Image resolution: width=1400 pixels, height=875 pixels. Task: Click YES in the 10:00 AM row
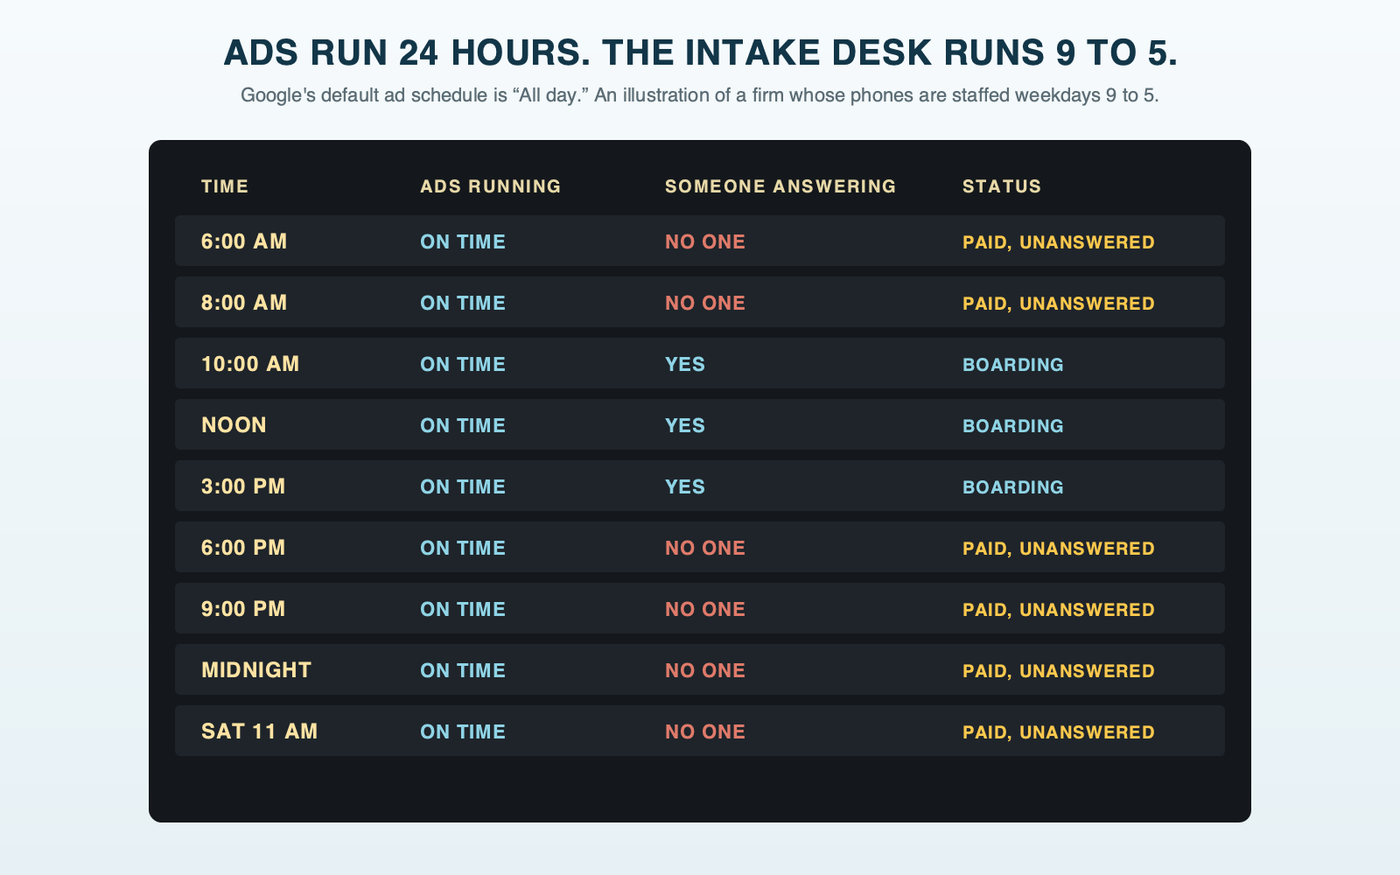point(685,364)
